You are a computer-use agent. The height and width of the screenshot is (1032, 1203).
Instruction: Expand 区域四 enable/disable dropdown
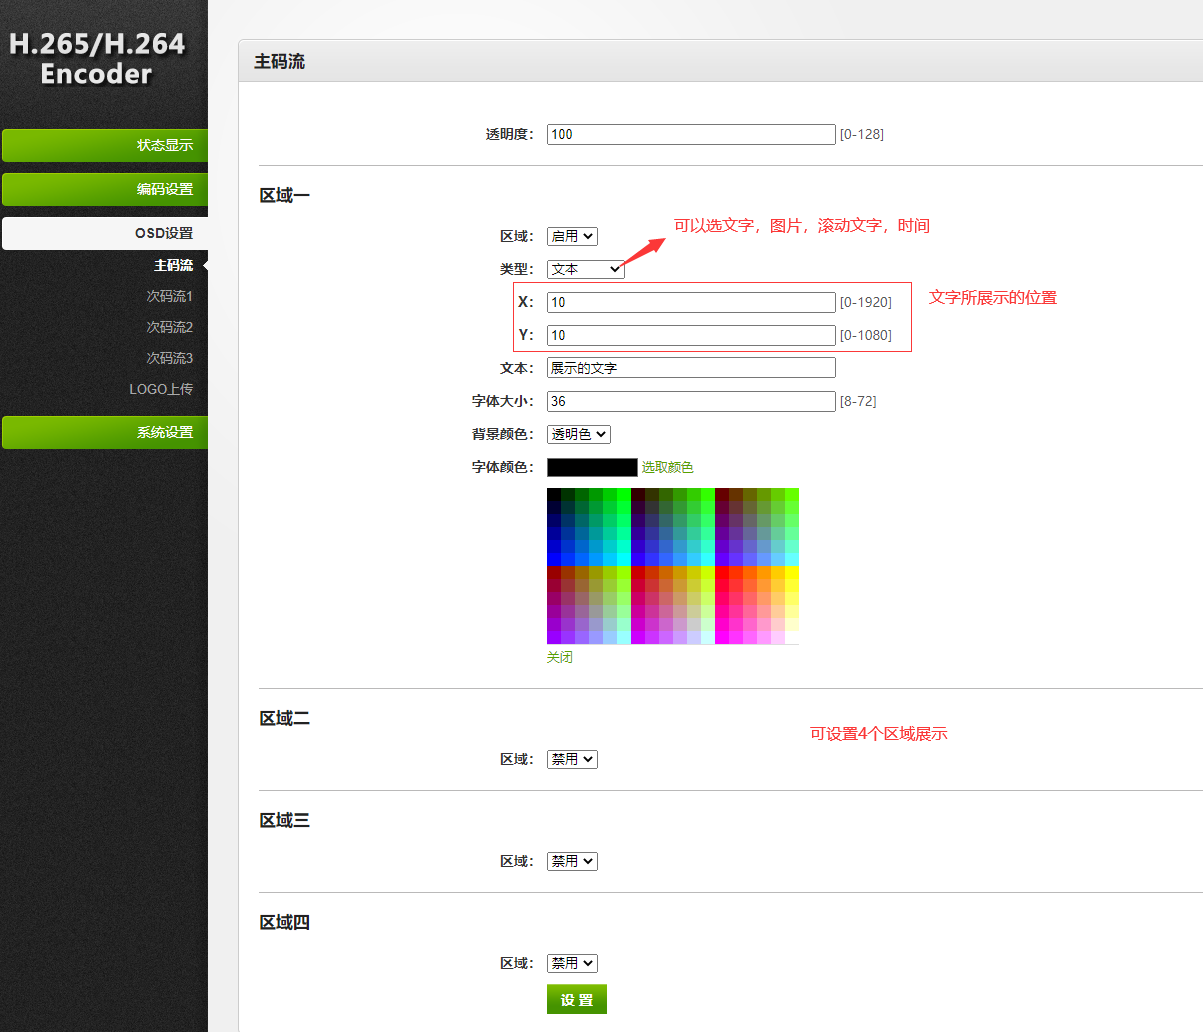[x=572, y=963]
